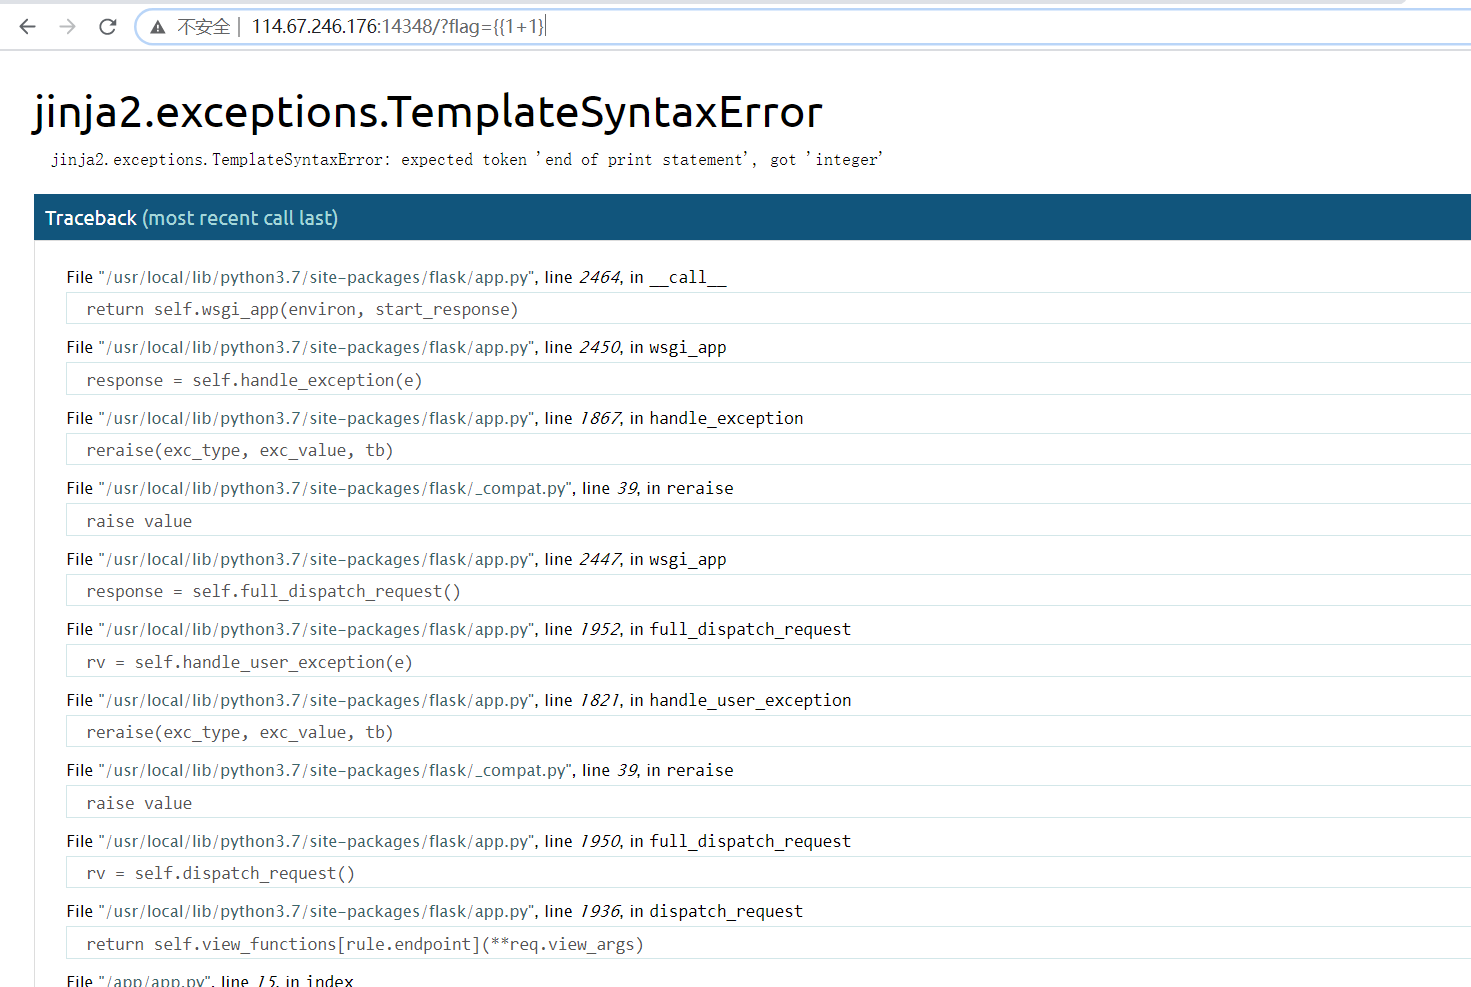Click the browser back arrow
This screenshot has height=987, width=1471.
click(x=27, y=27)
